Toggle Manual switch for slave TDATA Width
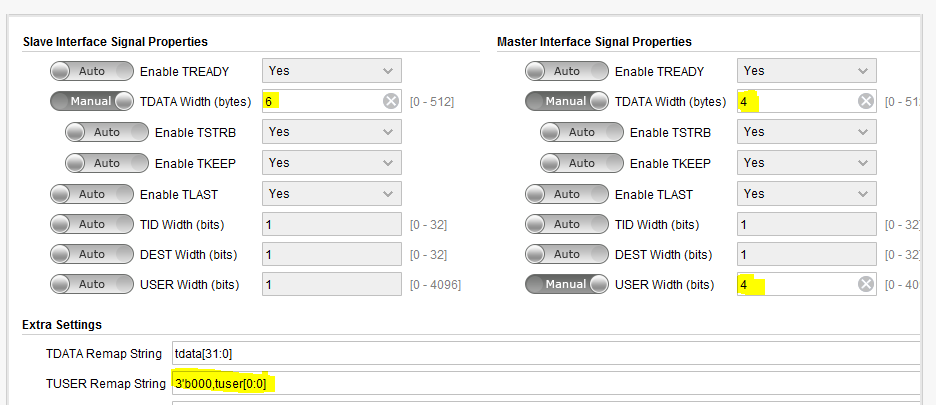The height and width of the screenshot is (405, 936). pos(92,101)
